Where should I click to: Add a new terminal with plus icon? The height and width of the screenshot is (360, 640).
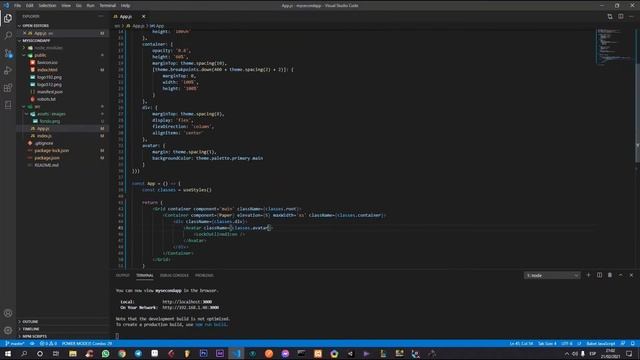coord(588,275)
